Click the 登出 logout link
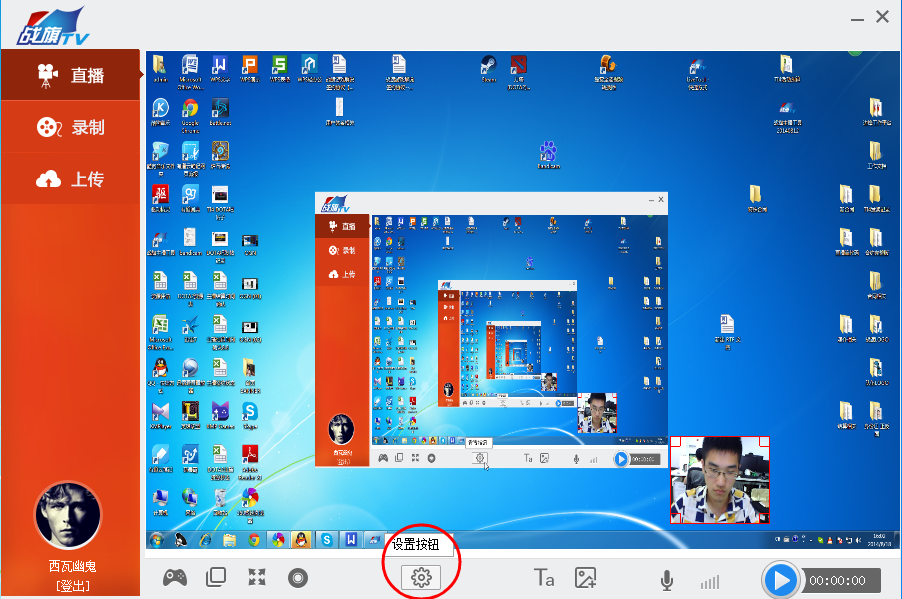 [x=72, y=586]
